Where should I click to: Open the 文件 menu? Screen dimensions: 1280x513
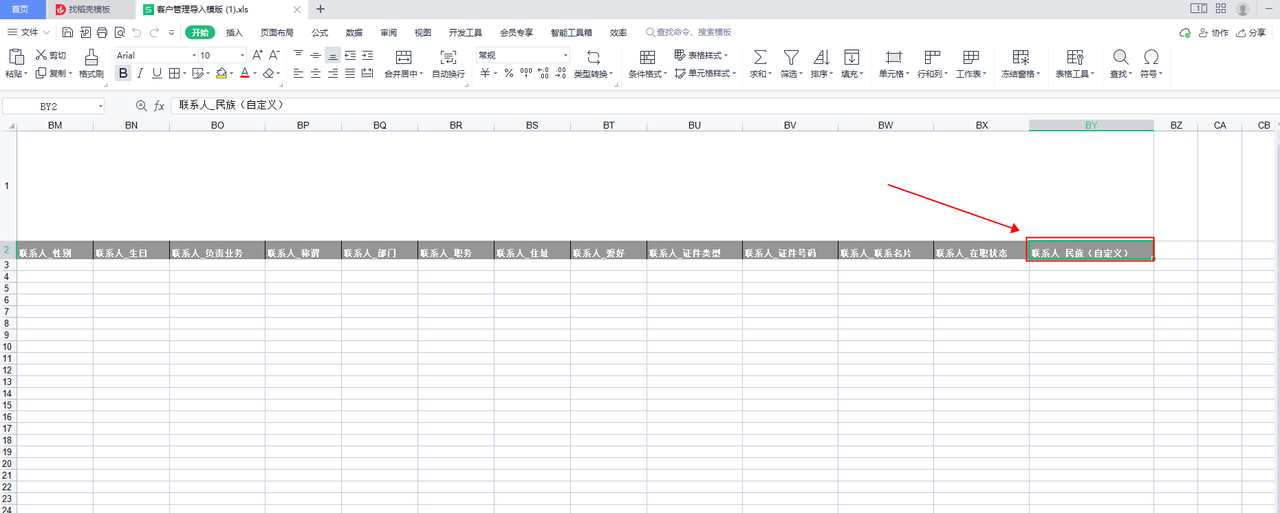29,32
